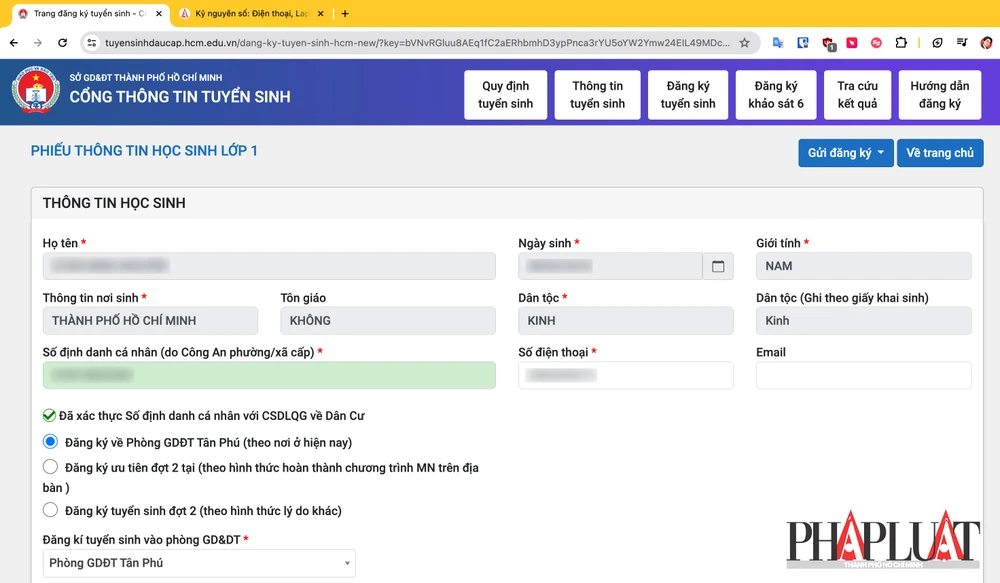Viewport: 1000px width, 583px height.
Task: Open the date picker calendar icon
Action: [718, 266]
